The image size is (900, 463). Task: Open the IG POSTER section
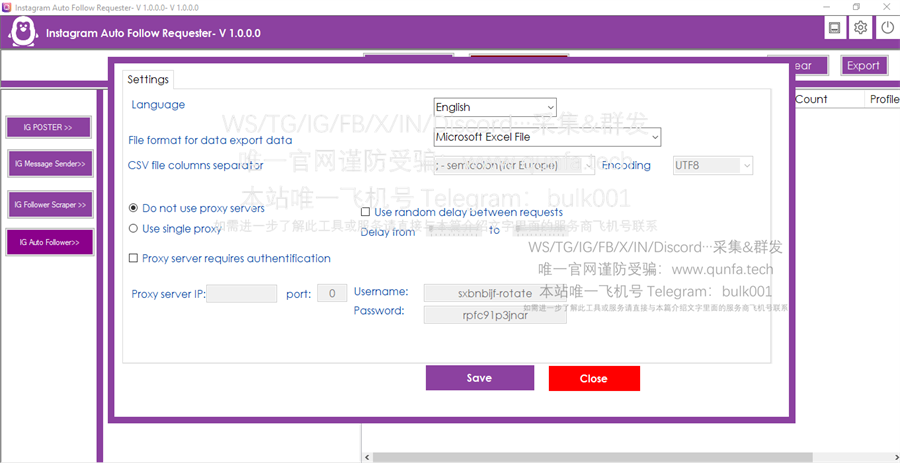point(48,127)
